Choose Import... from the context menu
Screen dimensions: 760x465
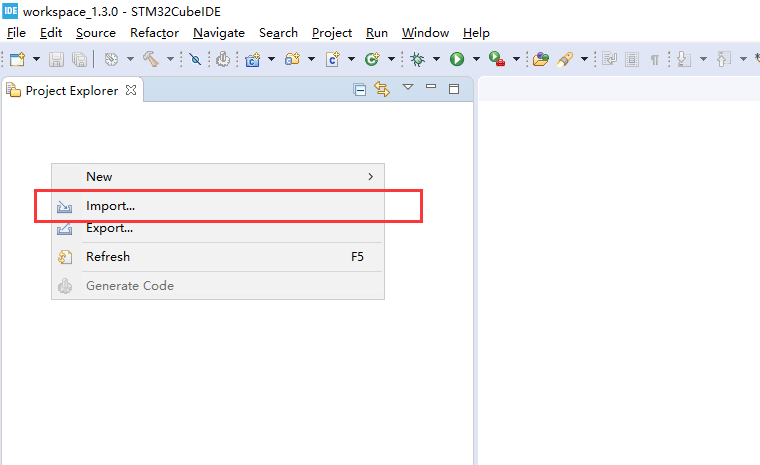click(x=218, y=206)
